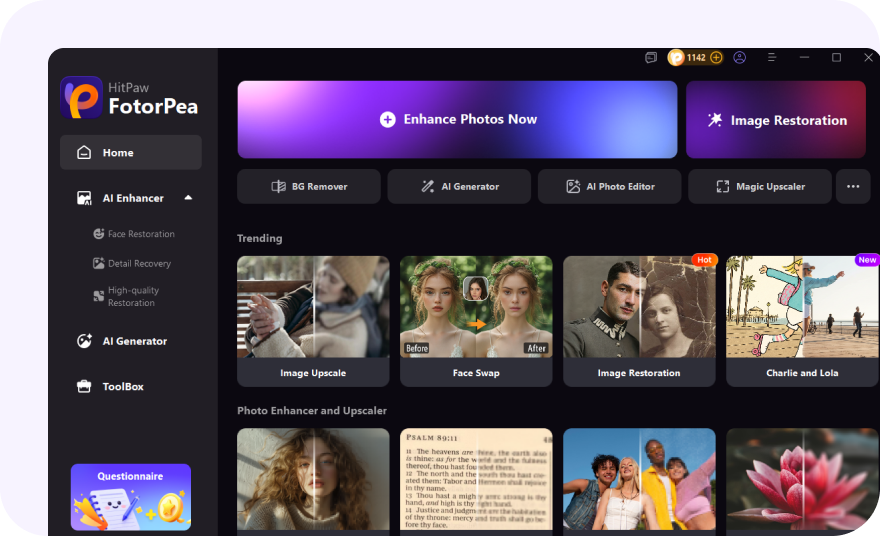The image size is (880, 536).
Task: Click the ToolBox briefcase icon
Action: tap(84, 387)
